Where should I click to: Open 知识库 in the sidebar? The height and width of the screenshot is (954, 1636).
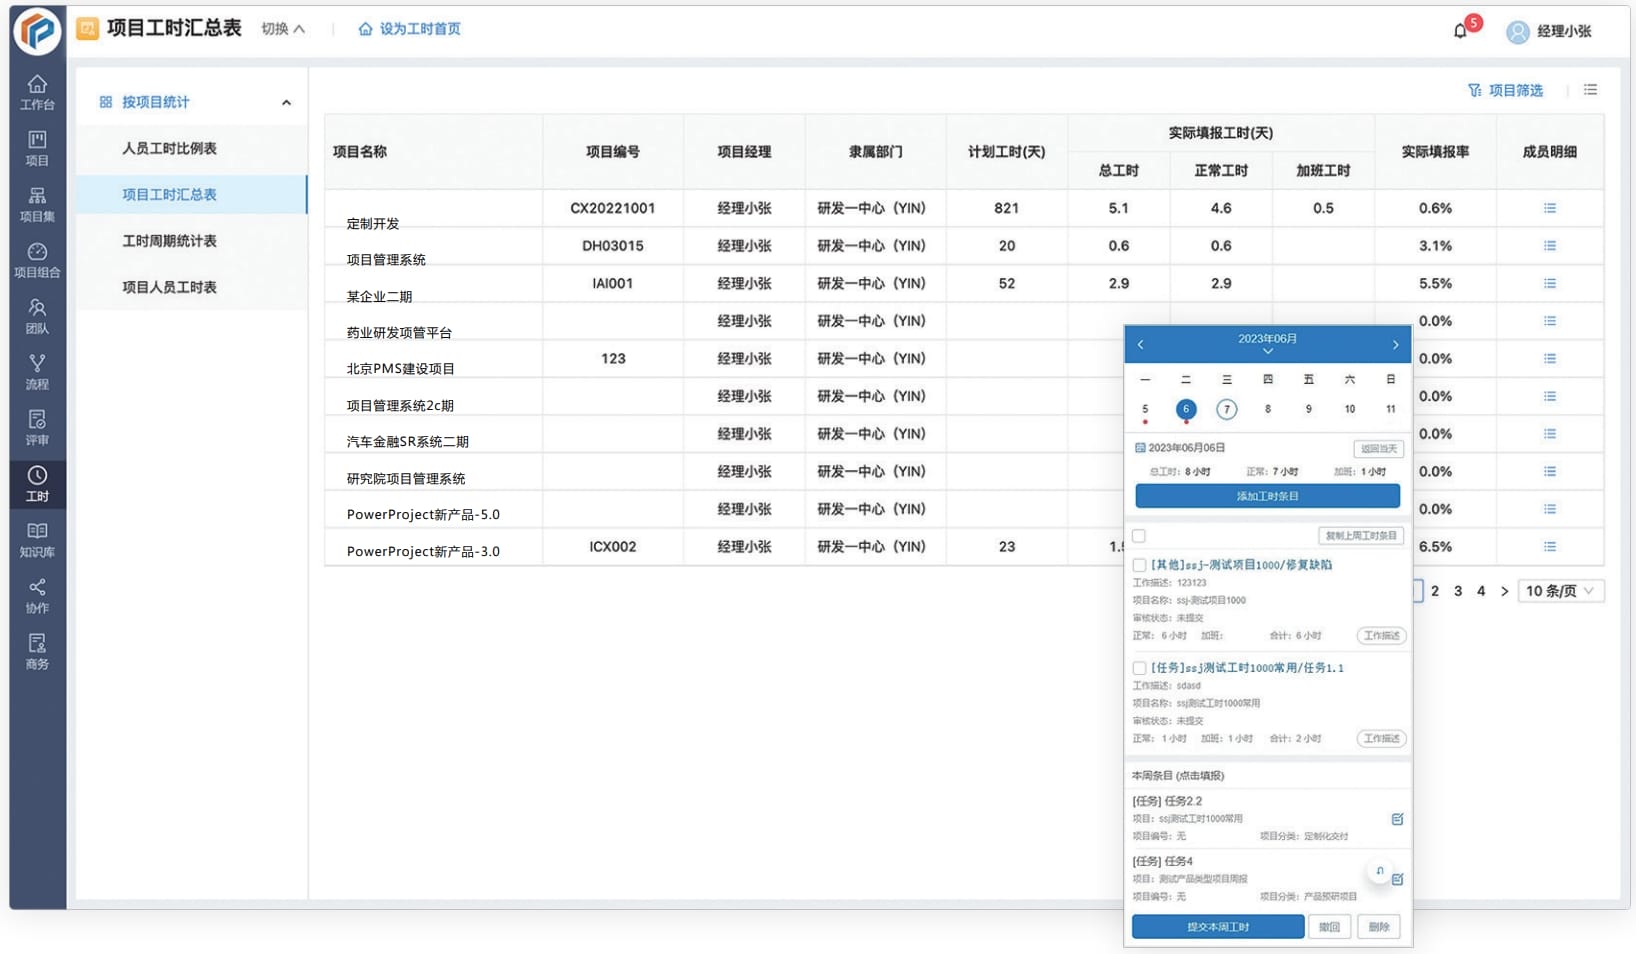click(37, 540)
